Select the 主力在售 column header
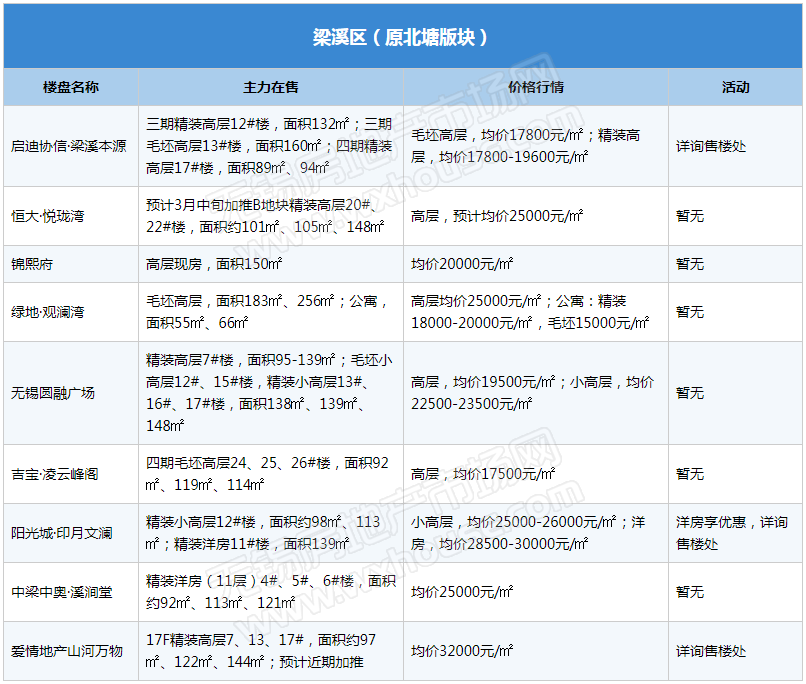Screen dimensions: 806x684 tap(270, 87)
